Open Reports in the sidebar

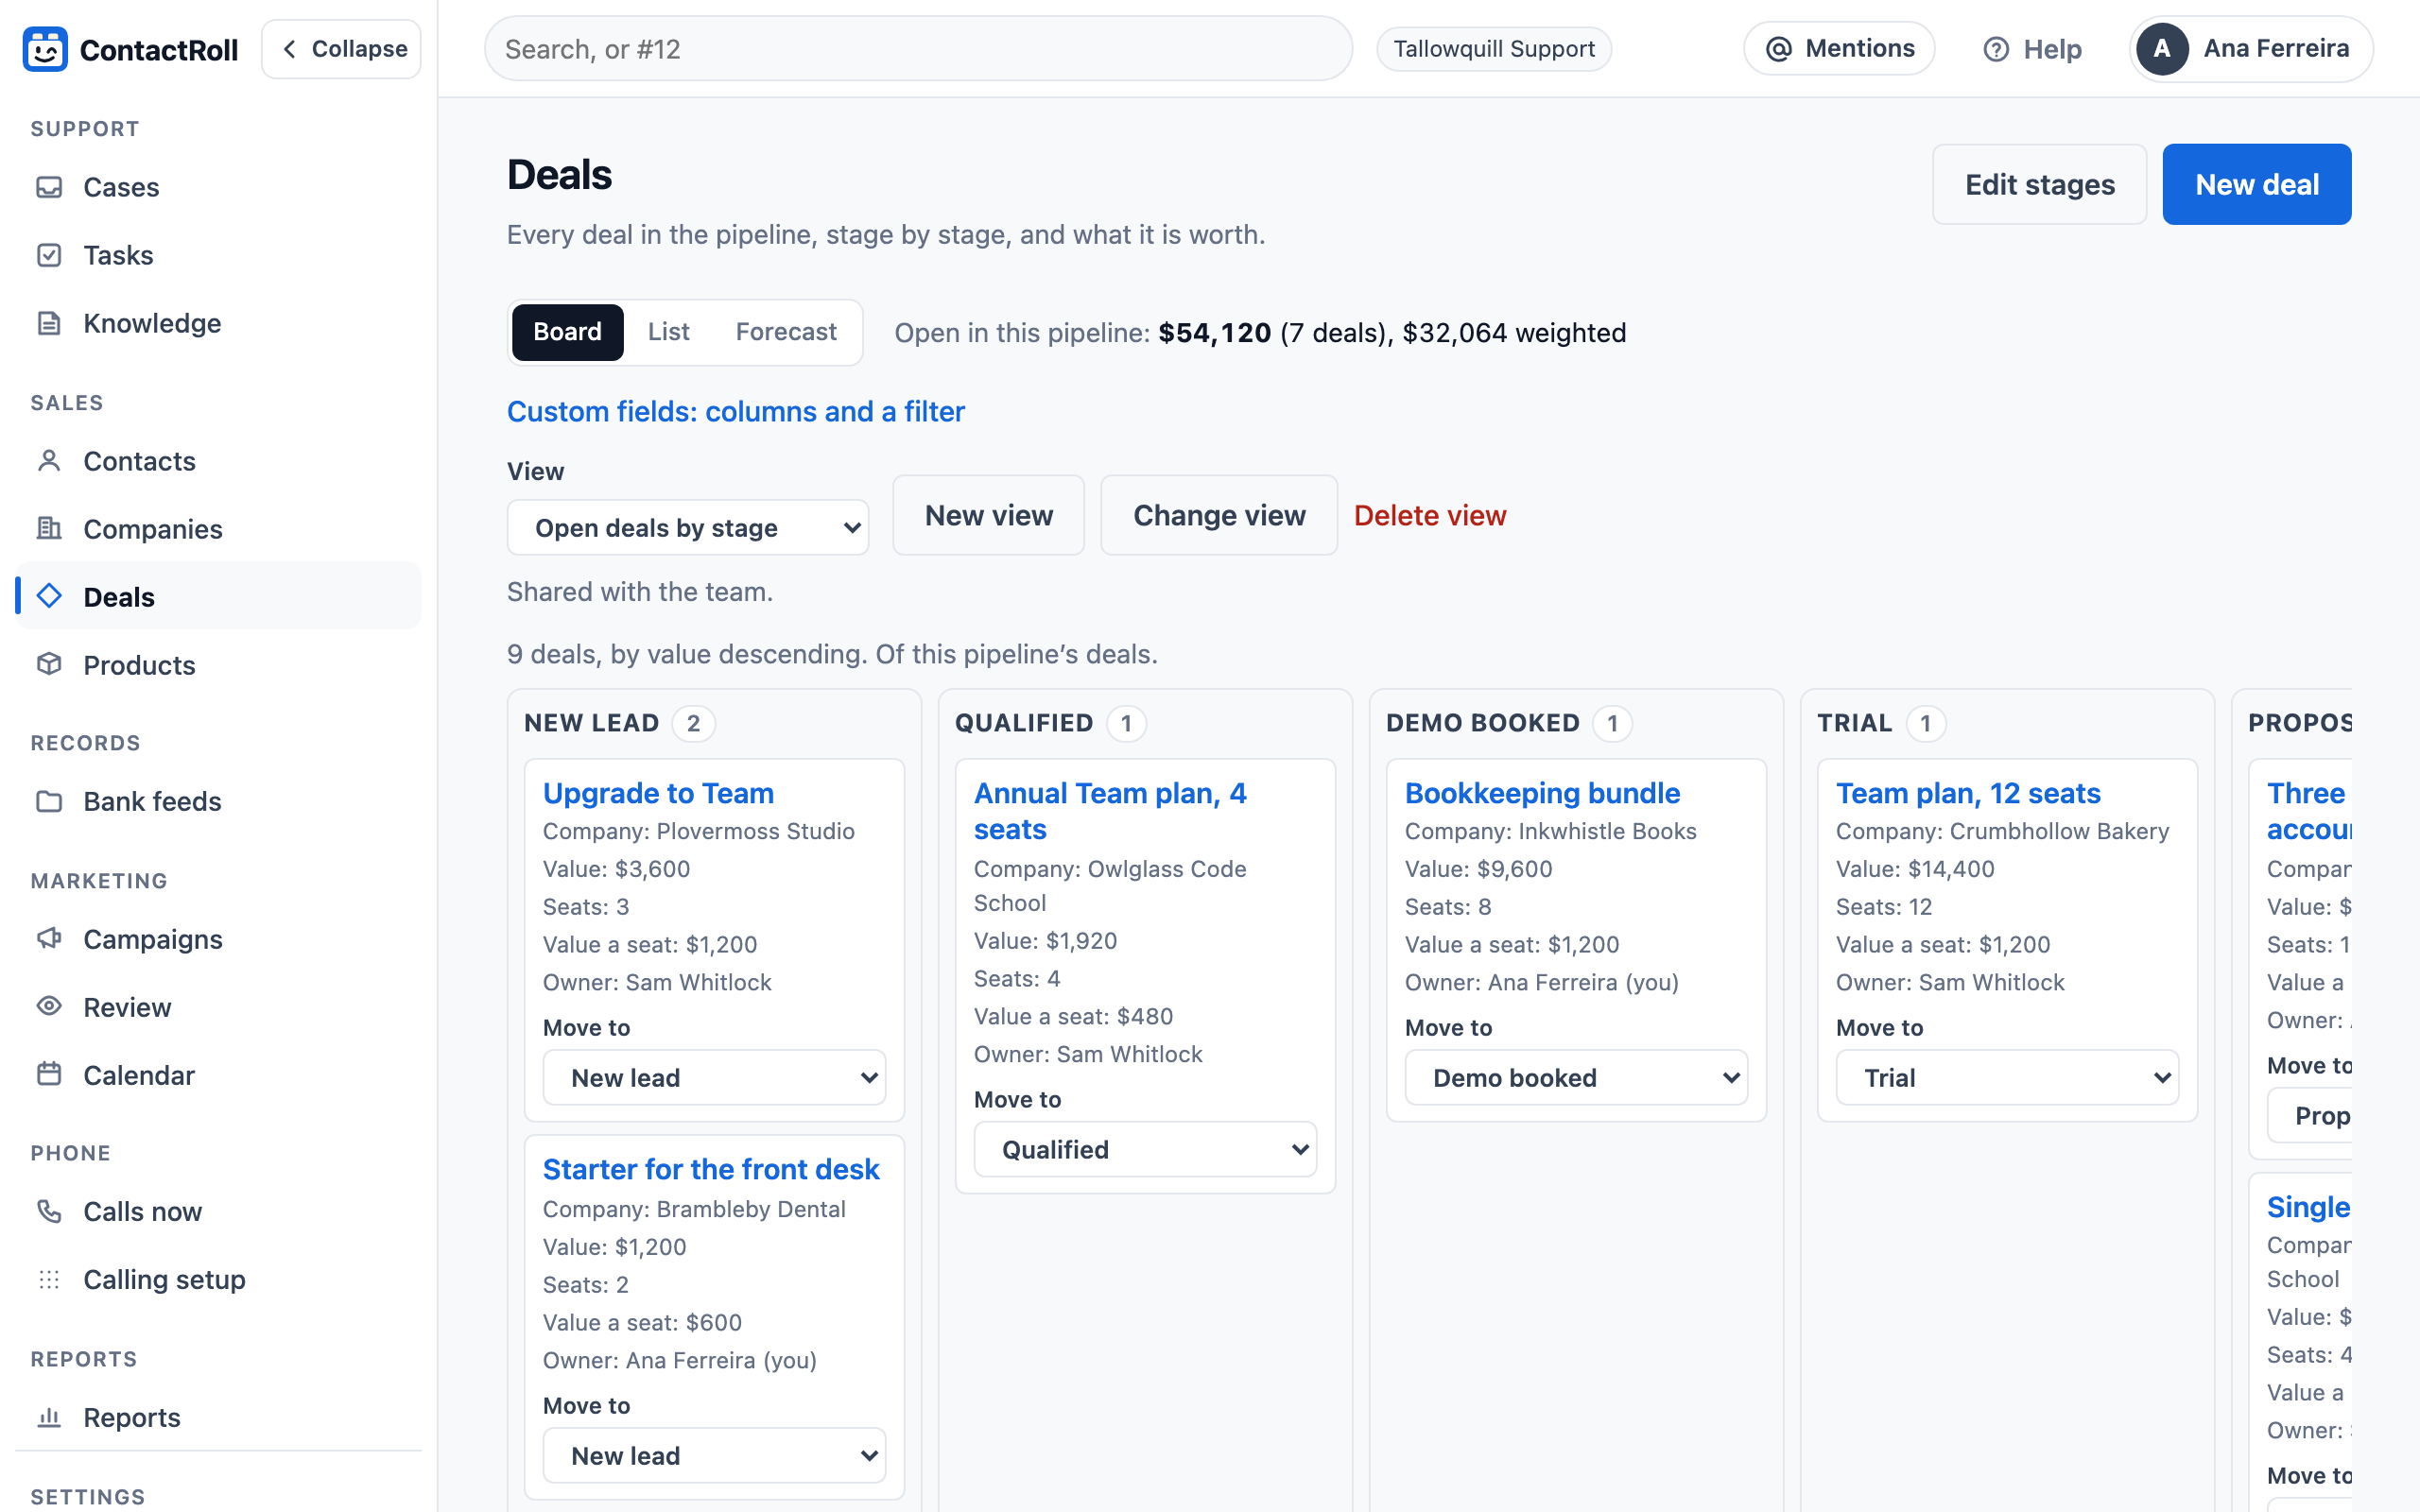218,1417
